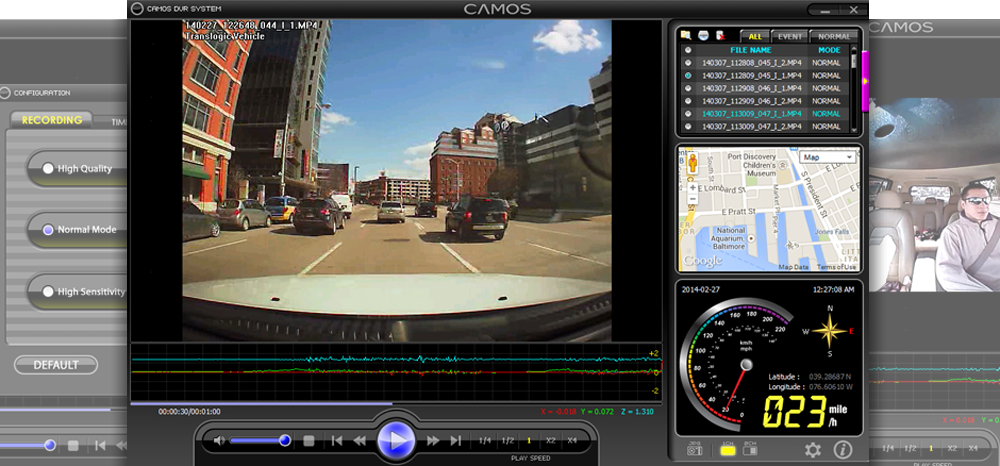The image size is (1000, 466).
Task: Select file name 140307_113009_047_I_1.MP4
Action: [x=751, y=113]
